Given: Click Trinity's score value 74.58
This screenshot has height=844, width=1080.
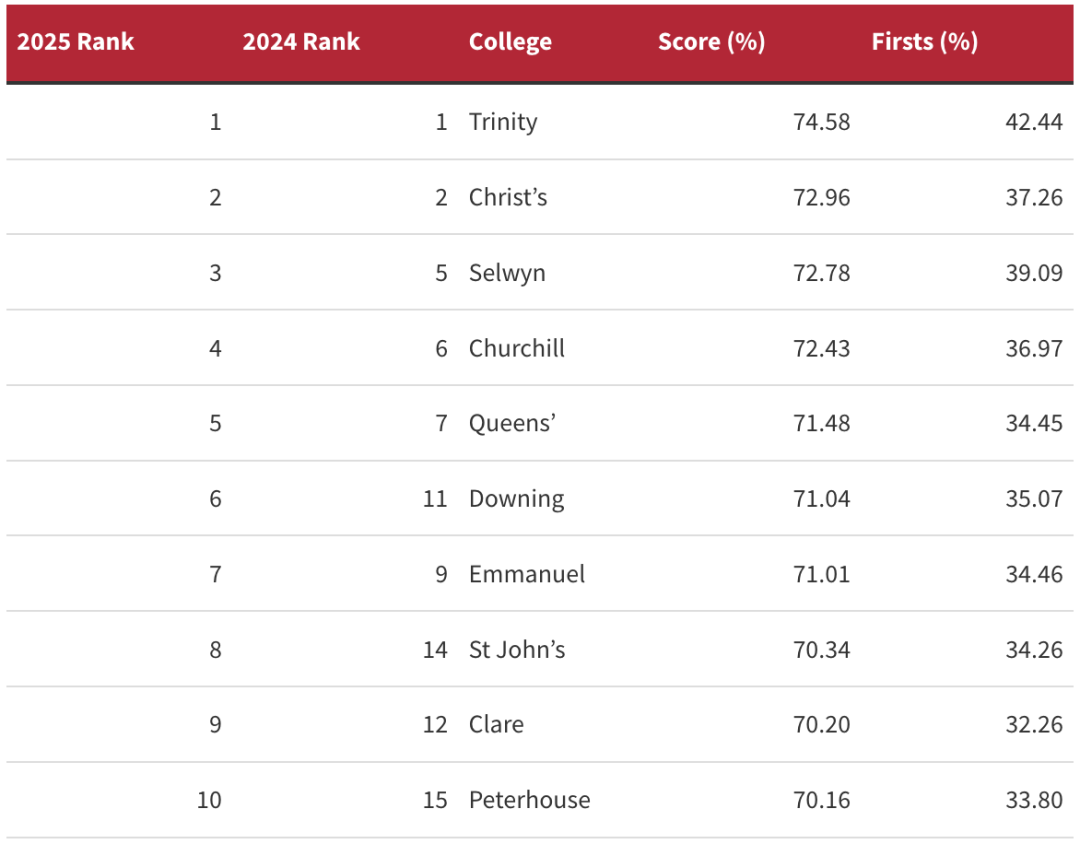Looking at the screenshot, I should tap(822, 122).
